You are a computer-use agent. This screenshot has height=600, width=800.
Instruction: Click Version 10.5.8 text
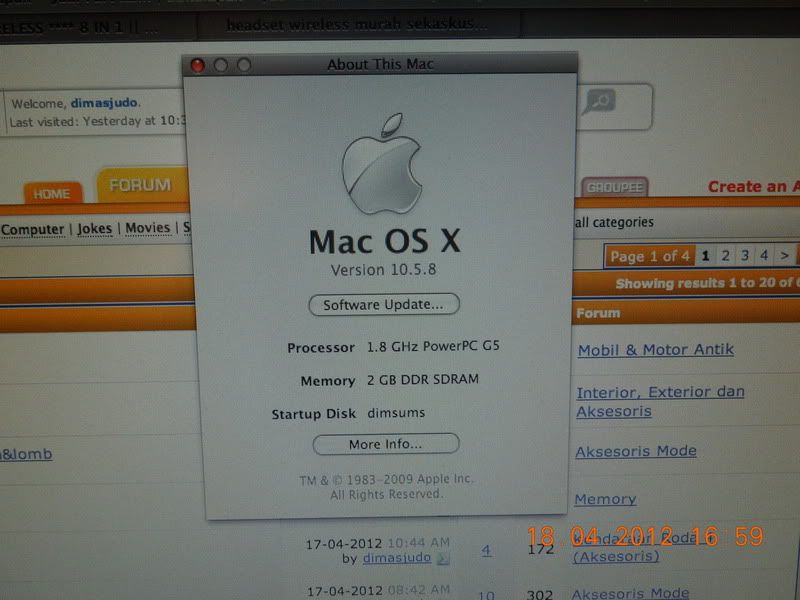tap(384, 270)
